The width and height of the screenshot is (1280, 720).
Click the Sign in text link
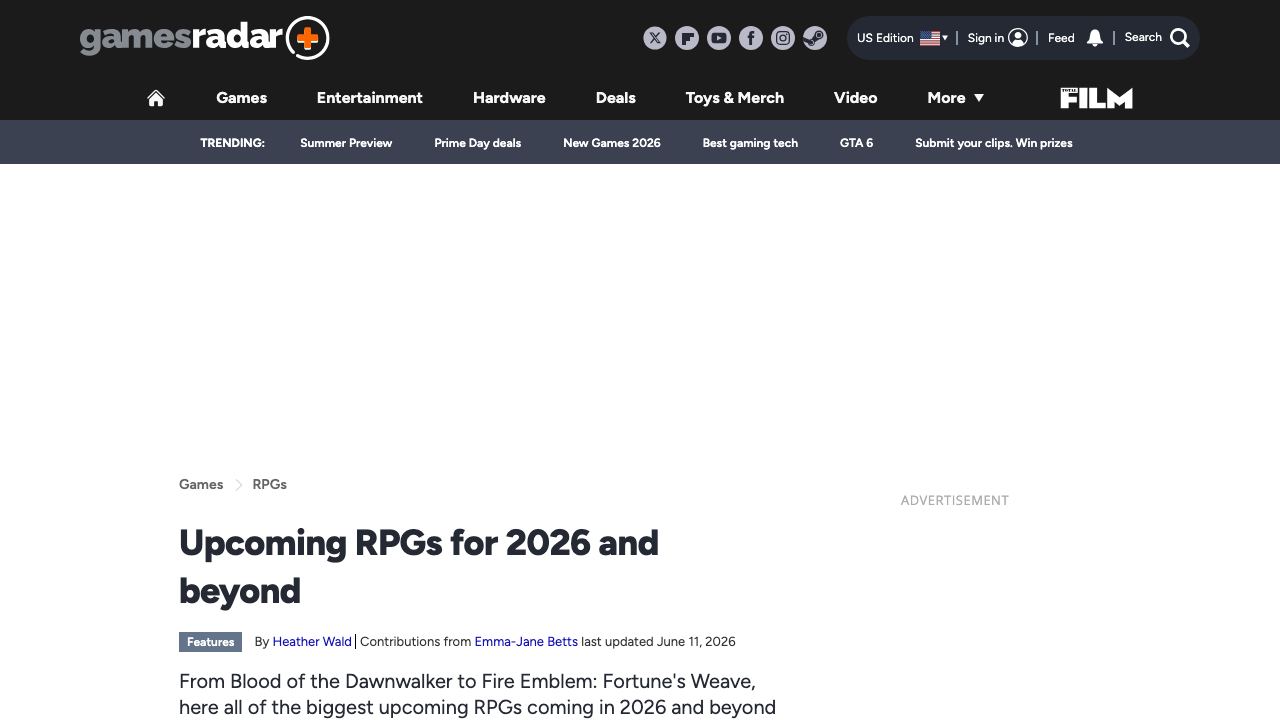(x=985, y=38)
